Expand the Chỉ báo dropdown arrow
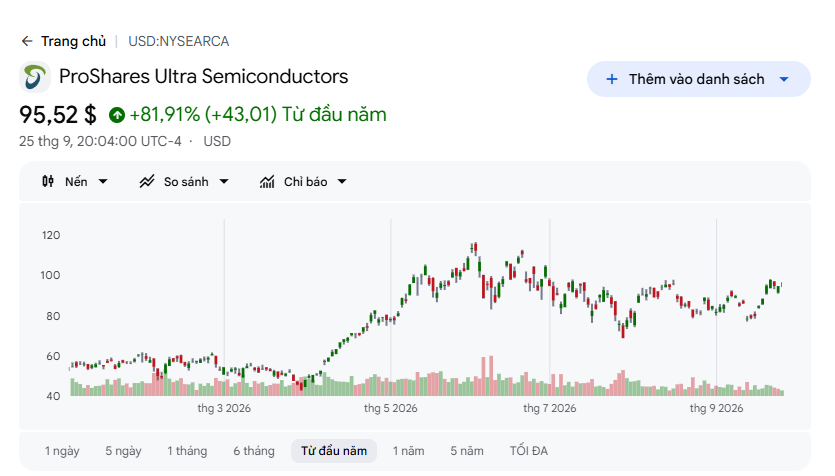835x476 pixels. pyautogui.click(x=342, y=182)
